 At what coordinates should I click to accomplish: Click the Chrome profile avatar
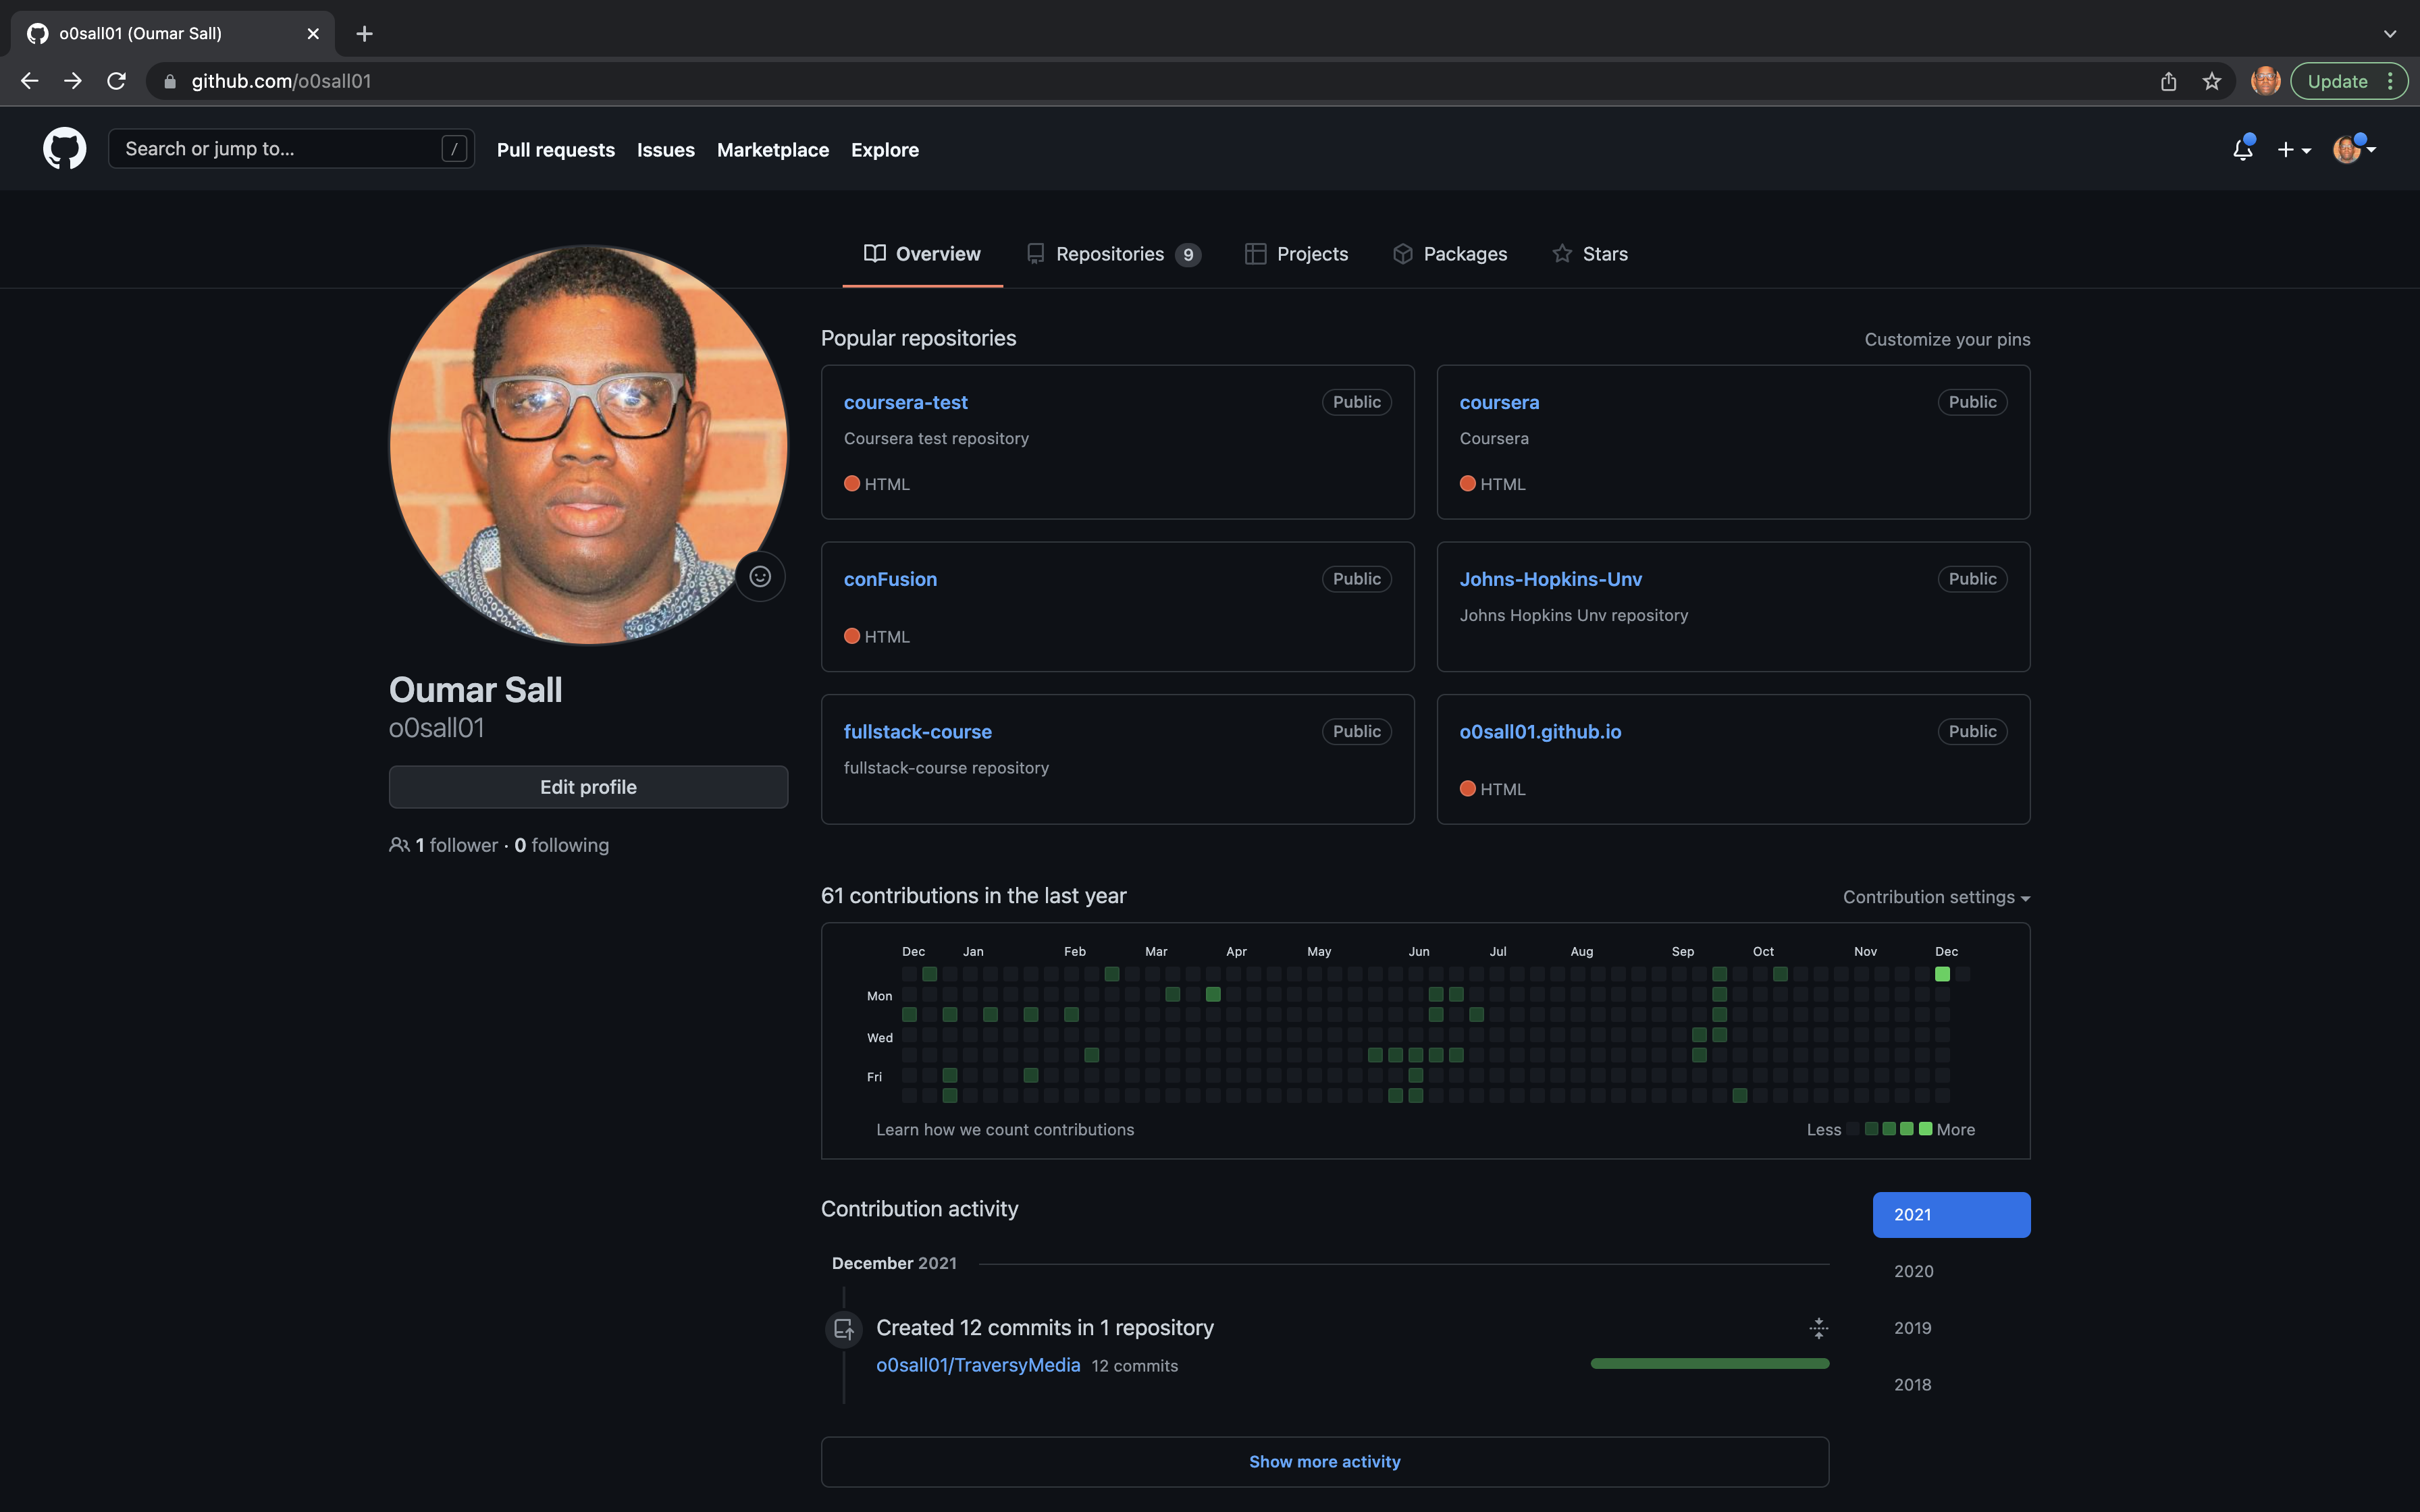pyautogui.click(x=2265, y=81)
